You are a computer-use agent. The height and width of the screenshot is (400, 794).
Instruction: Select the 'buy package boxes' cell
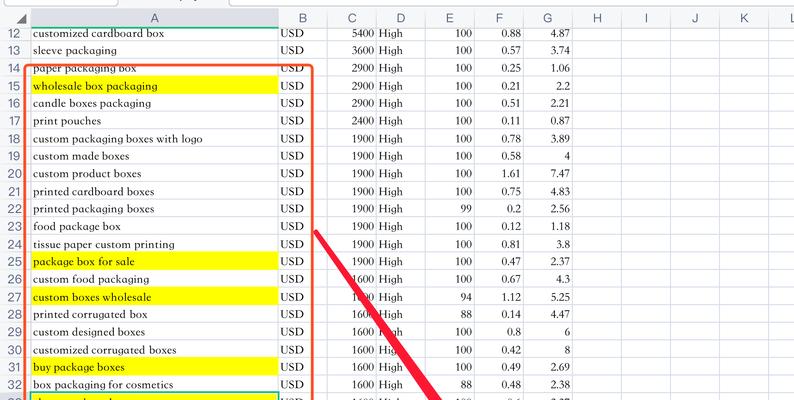coord(154,367)
